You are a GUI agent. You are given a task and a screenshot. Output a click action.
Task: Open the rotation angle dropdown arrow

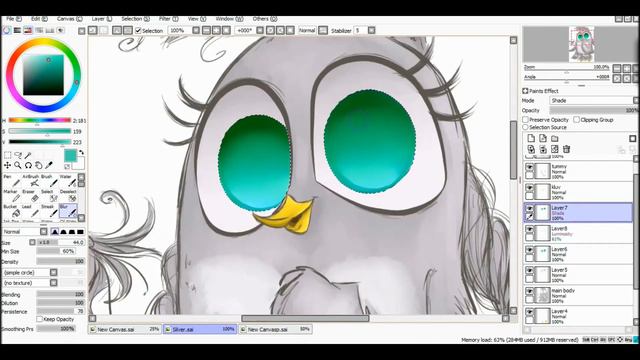[x=260, y=30]
